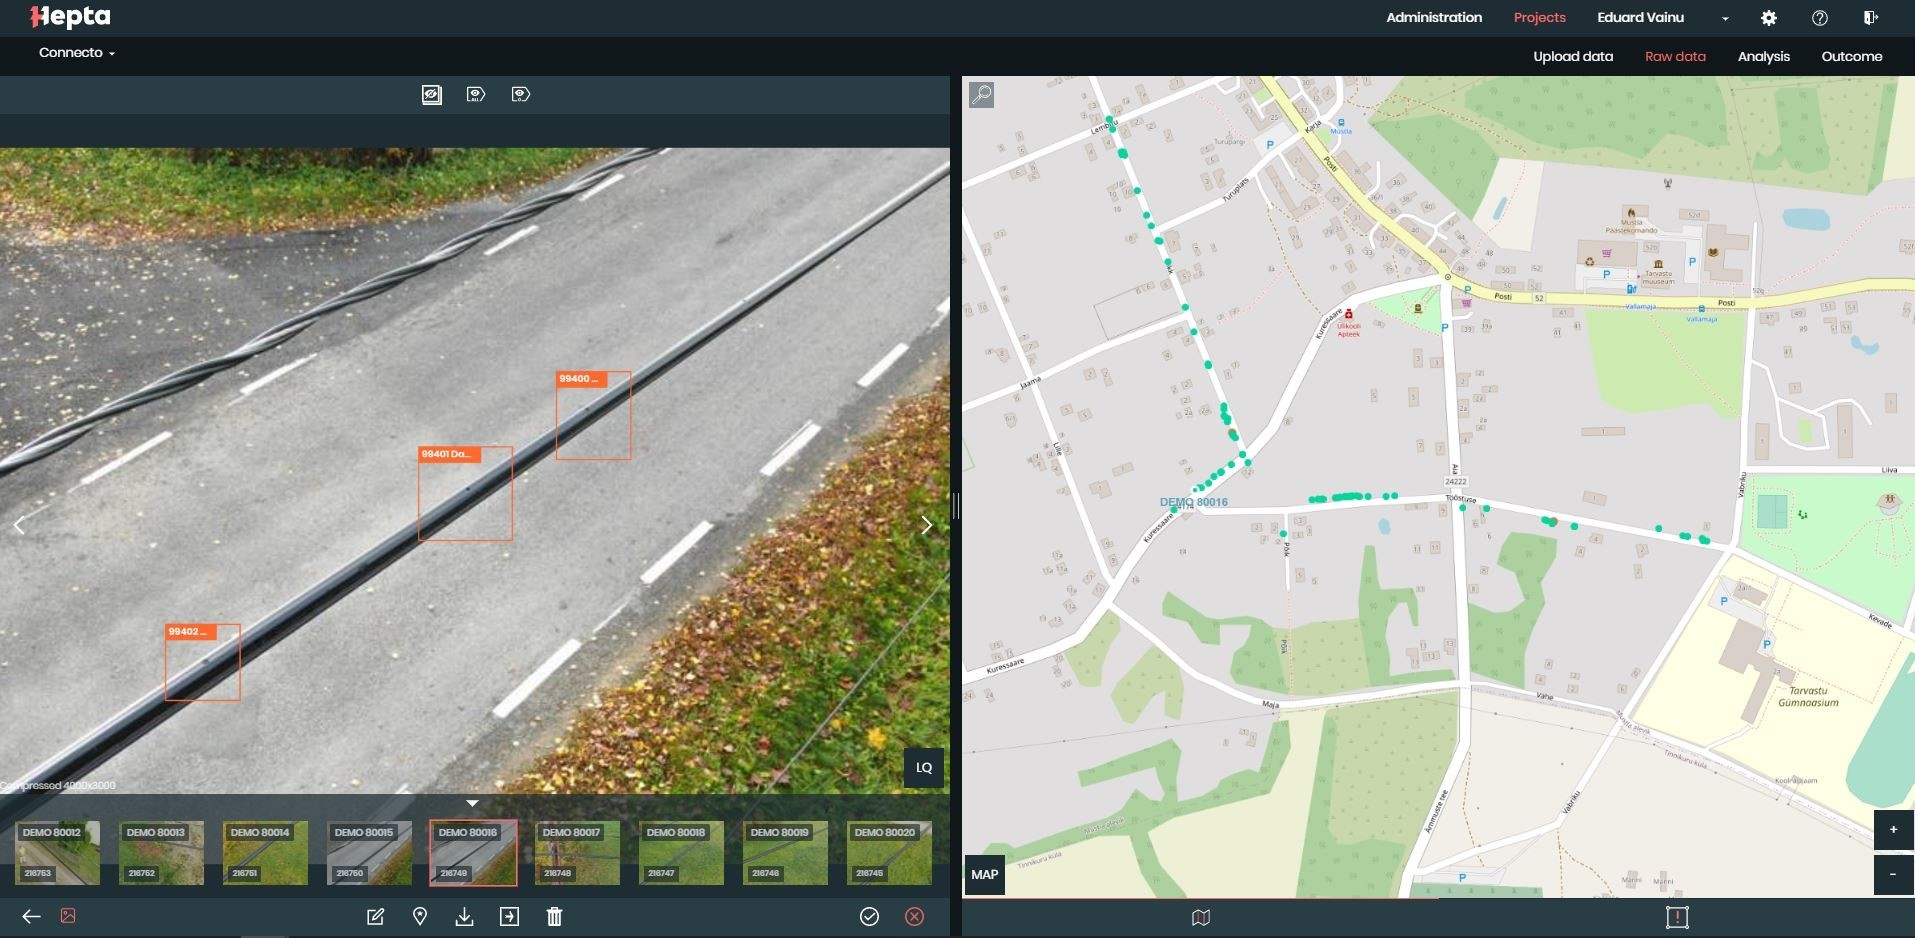
Task: Click the Hepta logo
Action: (x=70, y=17)
